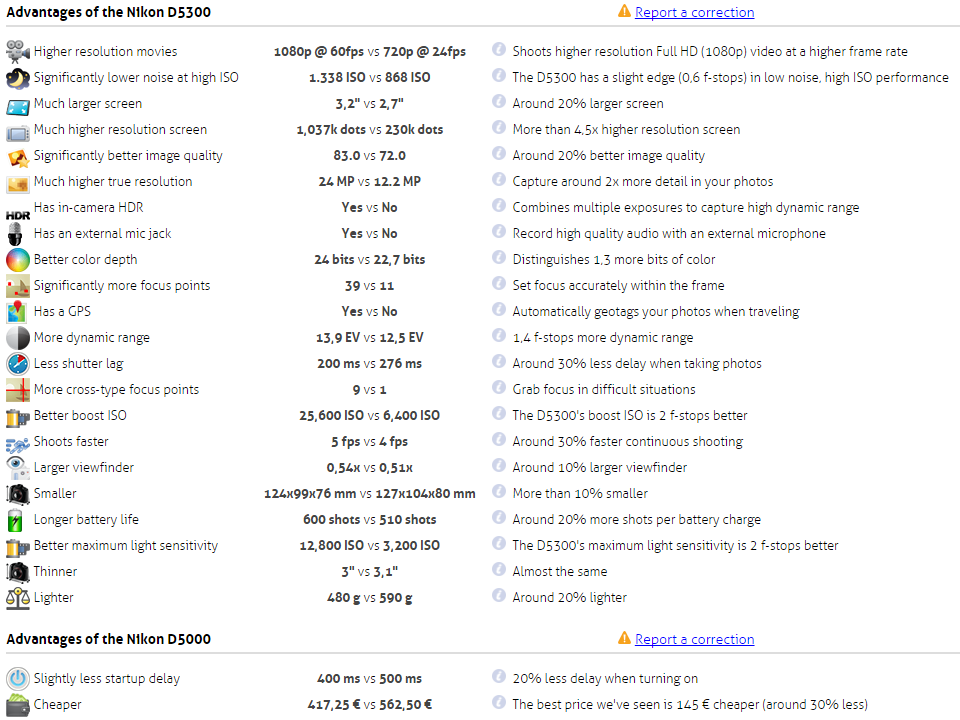Click the warning icon beside D5000 Report a correction
Viewport: 960px width, 720px height.
pyautogui.click(x=624, y=638)
